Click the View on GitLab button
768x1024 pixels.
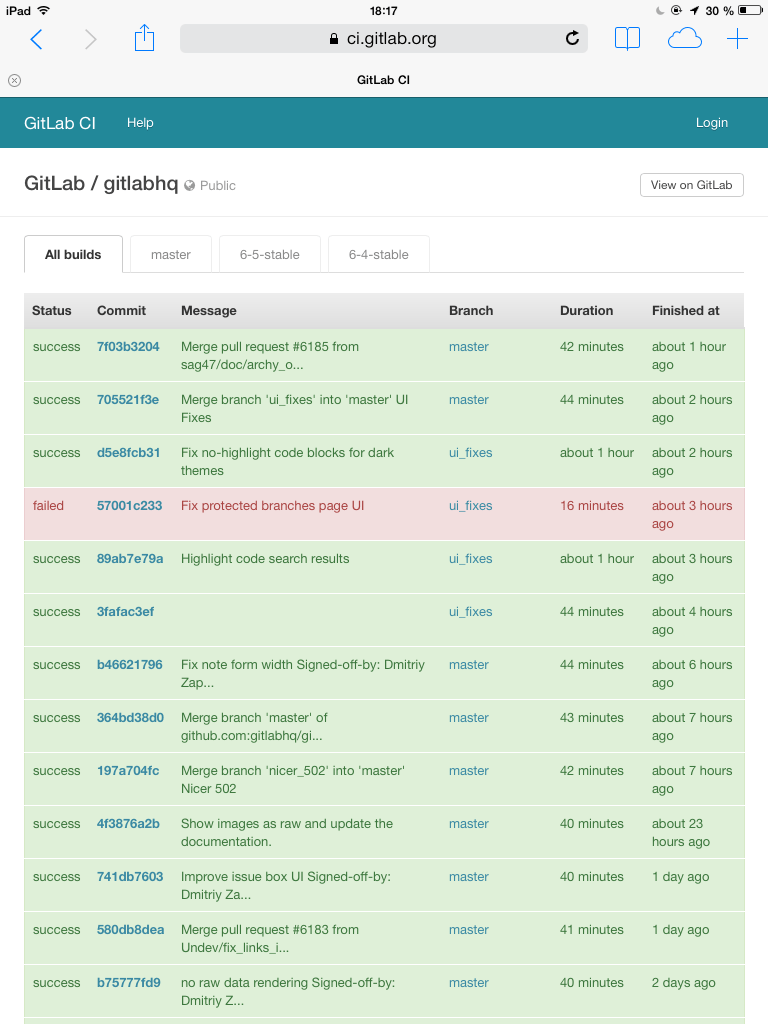tap(691, 185)
